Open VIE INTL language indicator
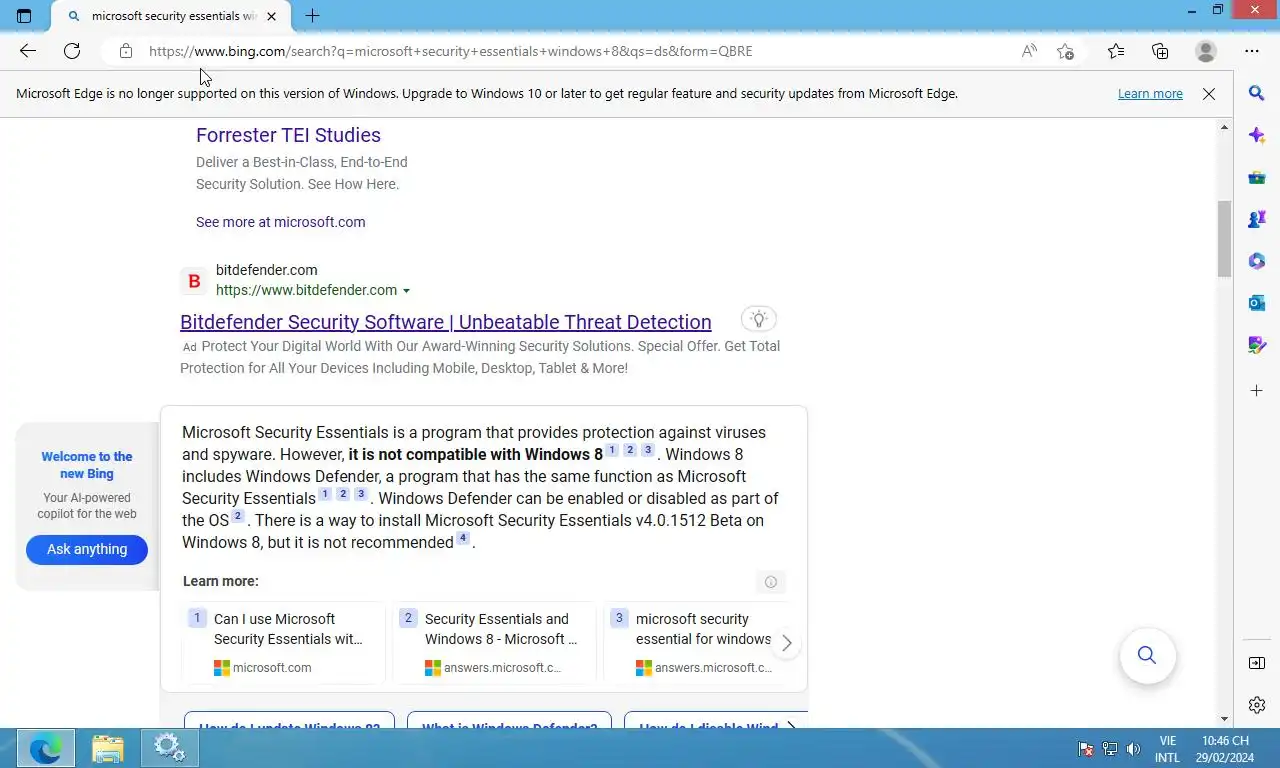The image size is (1280, 768). (1167, 749)
